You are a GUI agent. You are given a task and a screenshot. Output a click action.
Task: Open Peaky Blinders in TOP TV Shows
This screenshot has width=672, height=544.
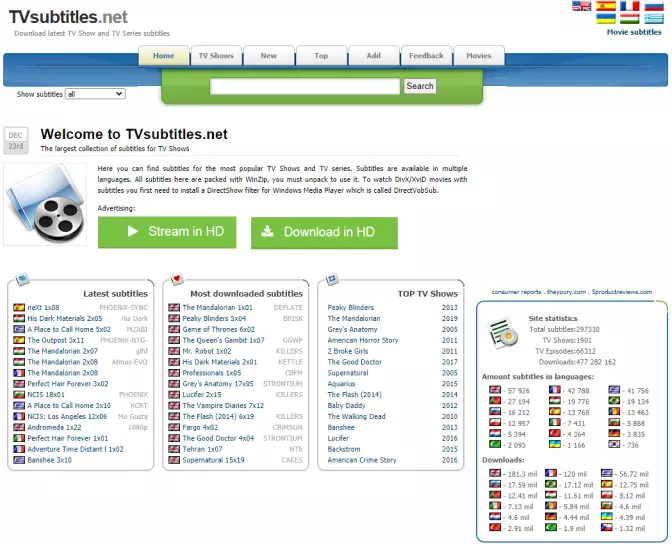click(x=351, y=307)
